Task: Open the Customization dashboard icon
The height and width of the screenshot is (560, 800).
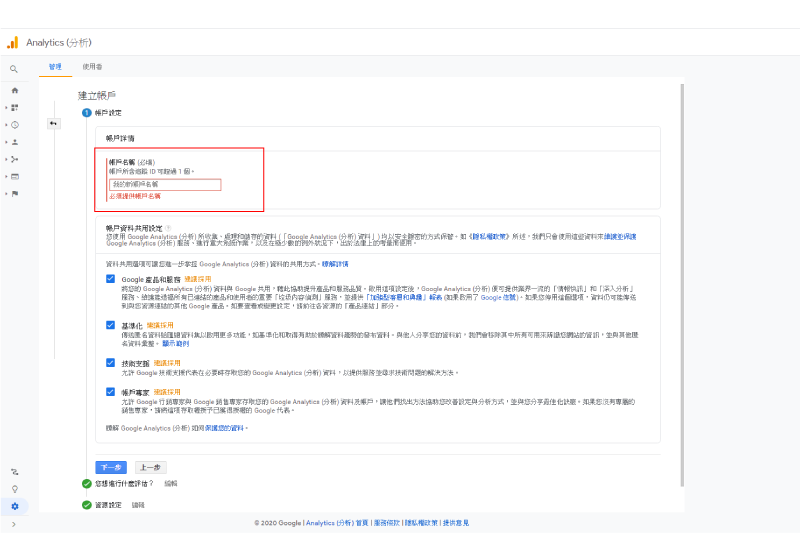Action: (x=15, y=108)
